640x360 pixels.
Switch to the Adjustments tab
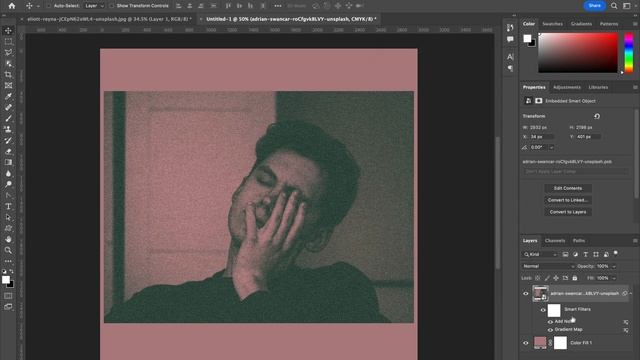[x=567, y=87]
